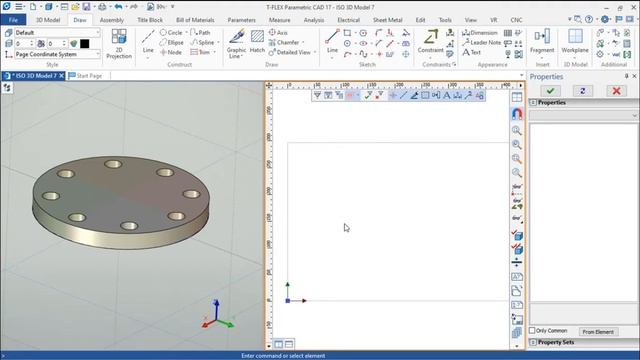Select the Leader Note tool
640x360 pixels.
tap(482, 42)
